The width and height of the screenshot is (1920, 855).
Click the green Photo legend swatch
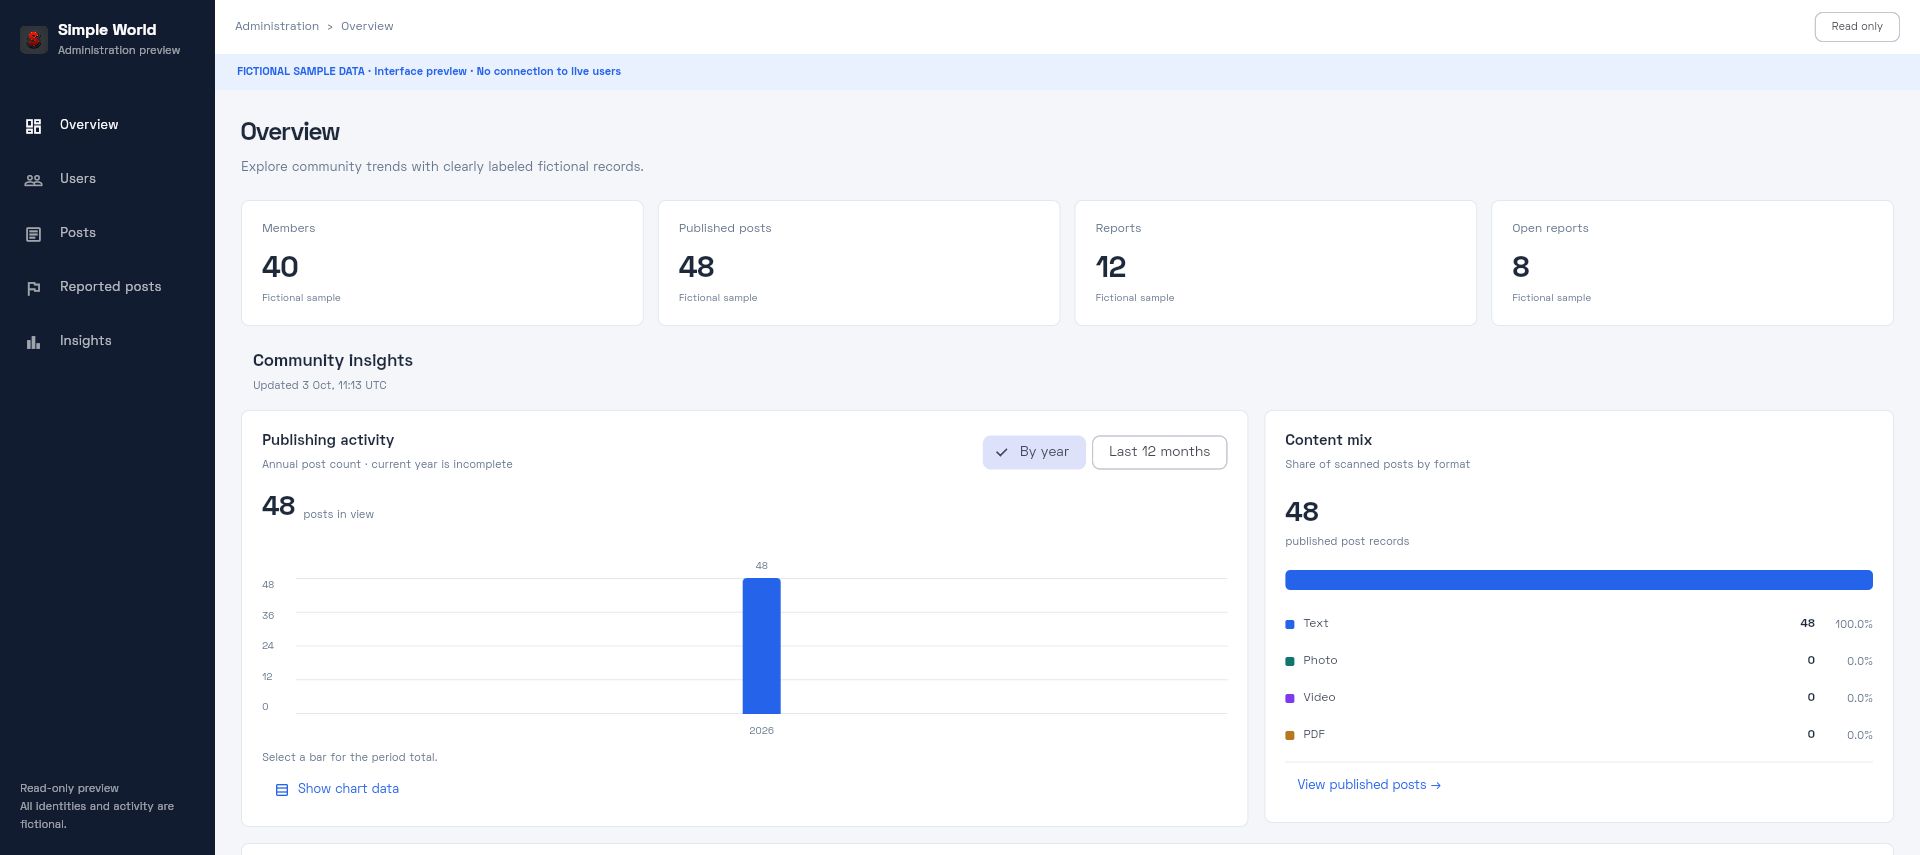point(1290,662)
